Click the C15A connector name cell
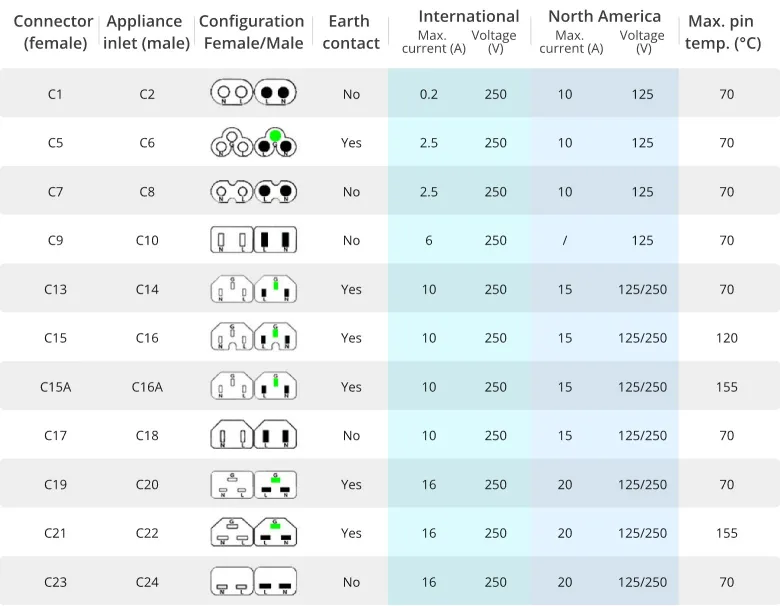780x606 pixels. coord(55,387)
